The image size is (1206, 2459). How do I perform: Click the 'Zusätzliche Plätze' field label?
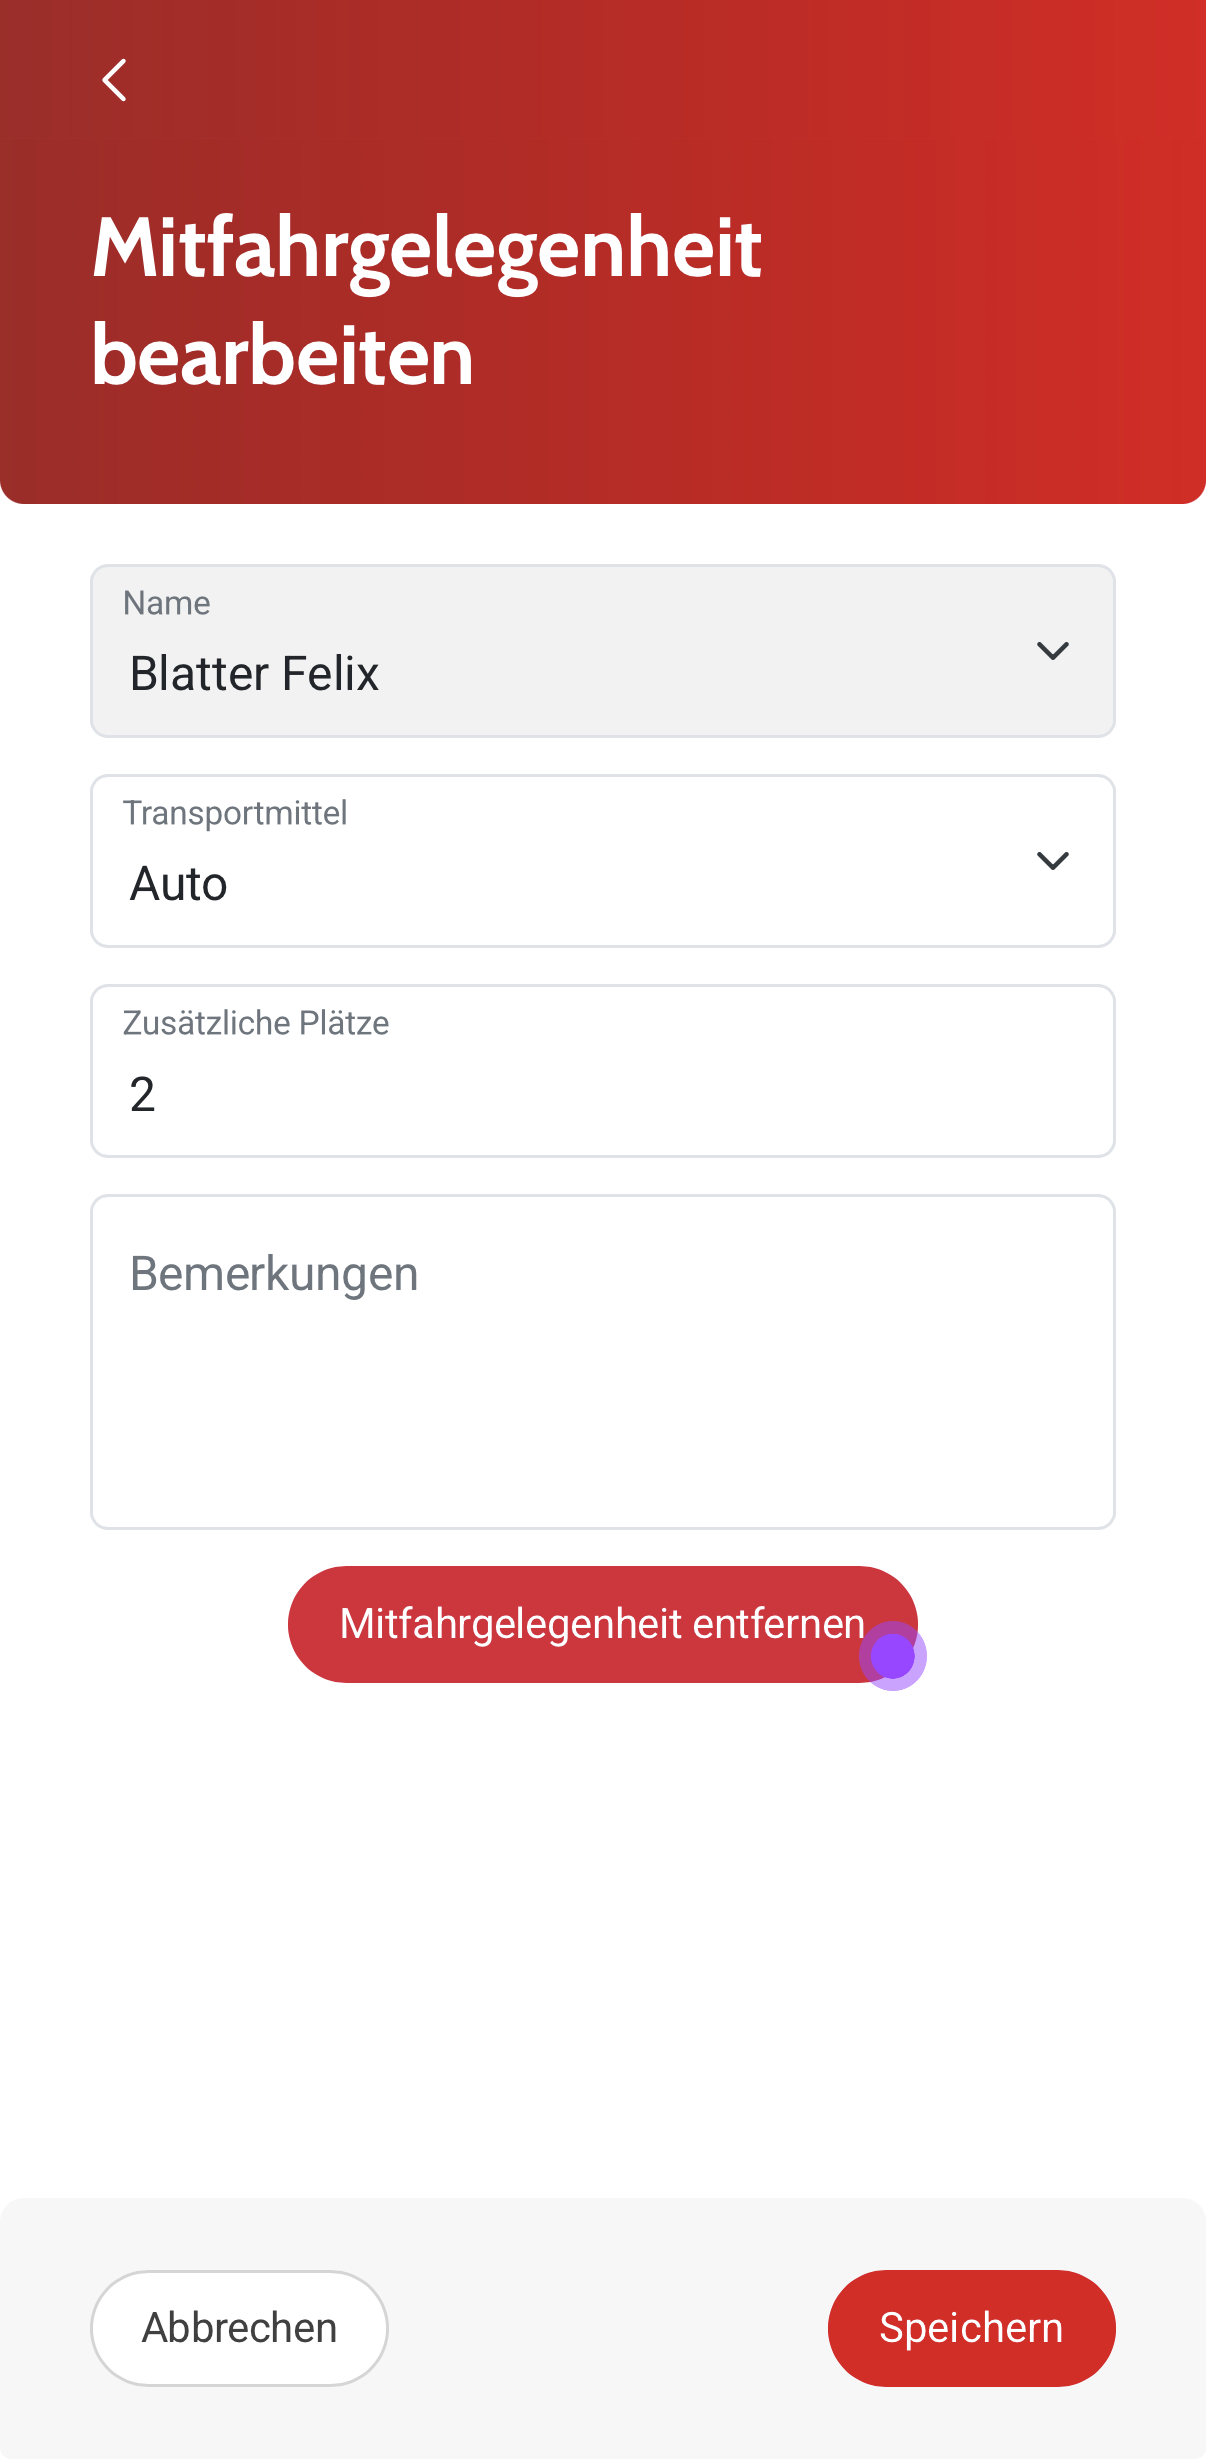pos(256,1023)
